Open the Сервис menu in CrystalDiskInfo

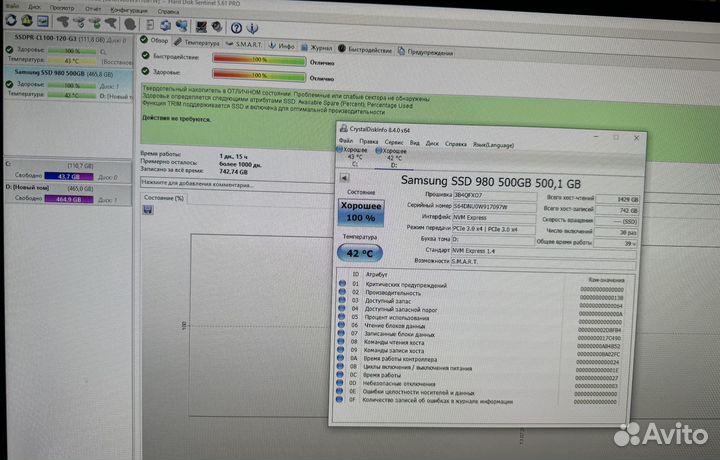(394, 142)
